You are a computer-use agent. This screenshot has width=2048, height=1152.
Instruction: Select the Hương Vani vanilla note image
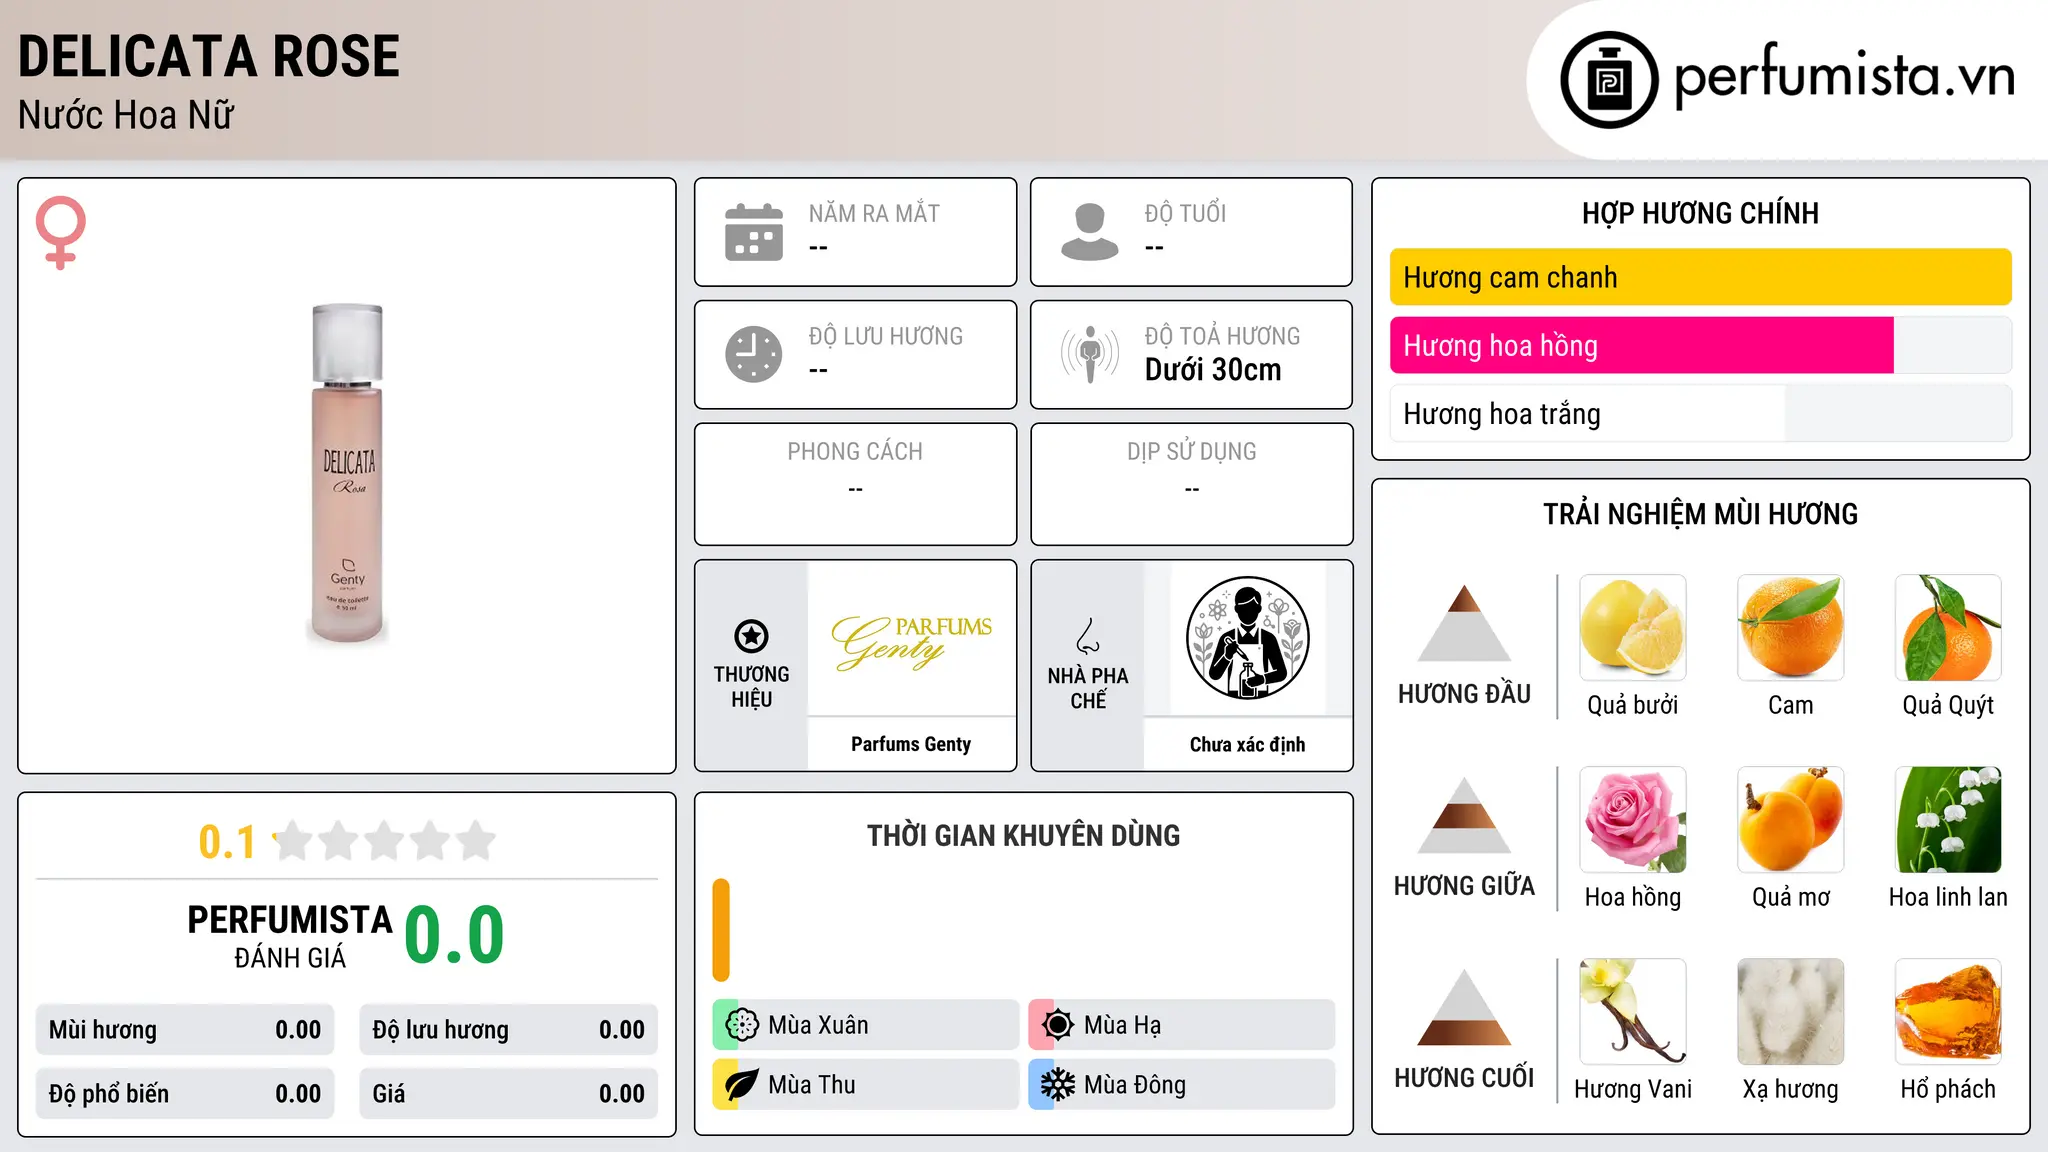1633,1012
